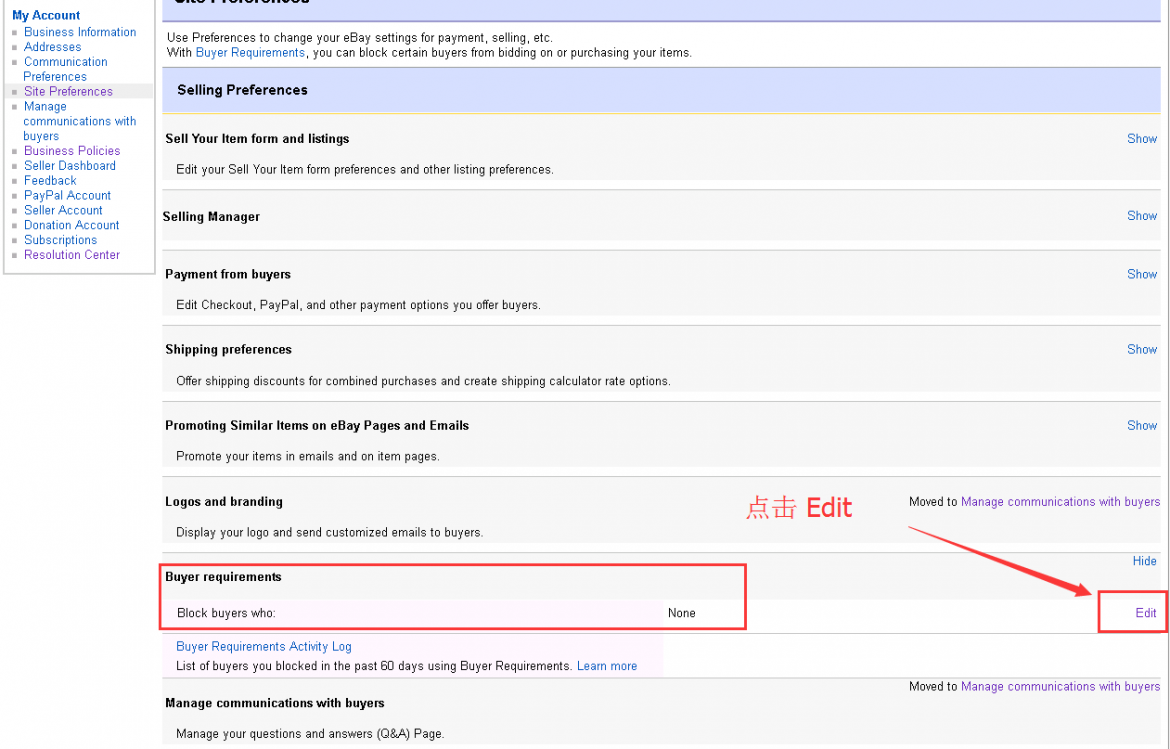Show Promoting Similar Items settings
This screenshot has width=1170, height=749.
tap(1141, 425)
